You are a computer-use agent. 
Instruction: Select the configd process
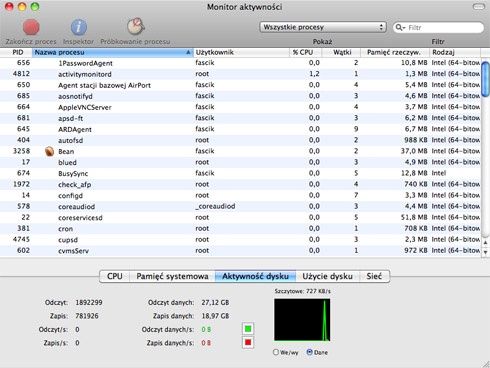(240, 195)
